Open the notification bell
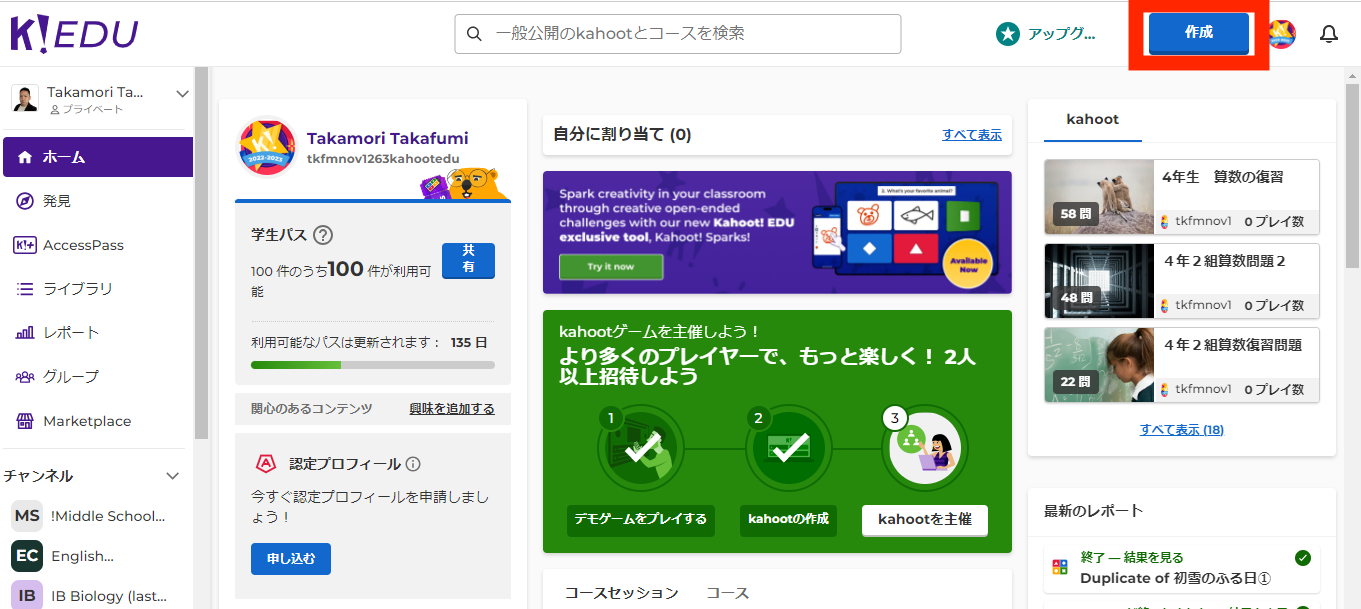The height and width of the screenshot is (609, 1361). click(1328, 33)
